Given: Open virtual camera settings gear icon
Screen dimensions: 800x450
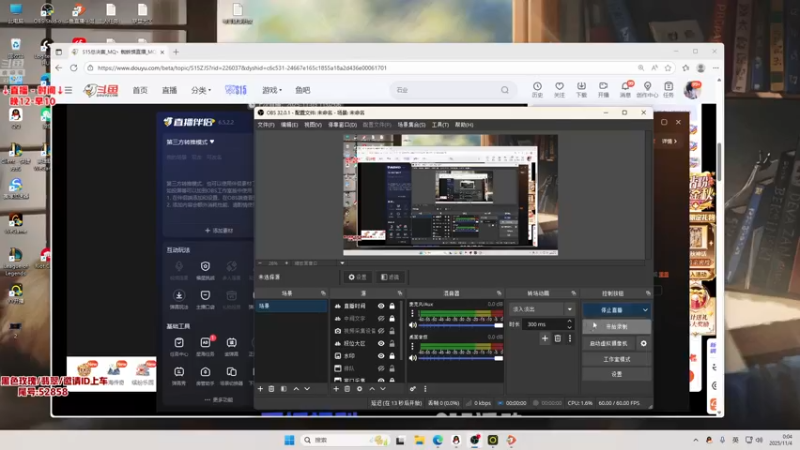Looking at the screenshot, I should (643, 343).
